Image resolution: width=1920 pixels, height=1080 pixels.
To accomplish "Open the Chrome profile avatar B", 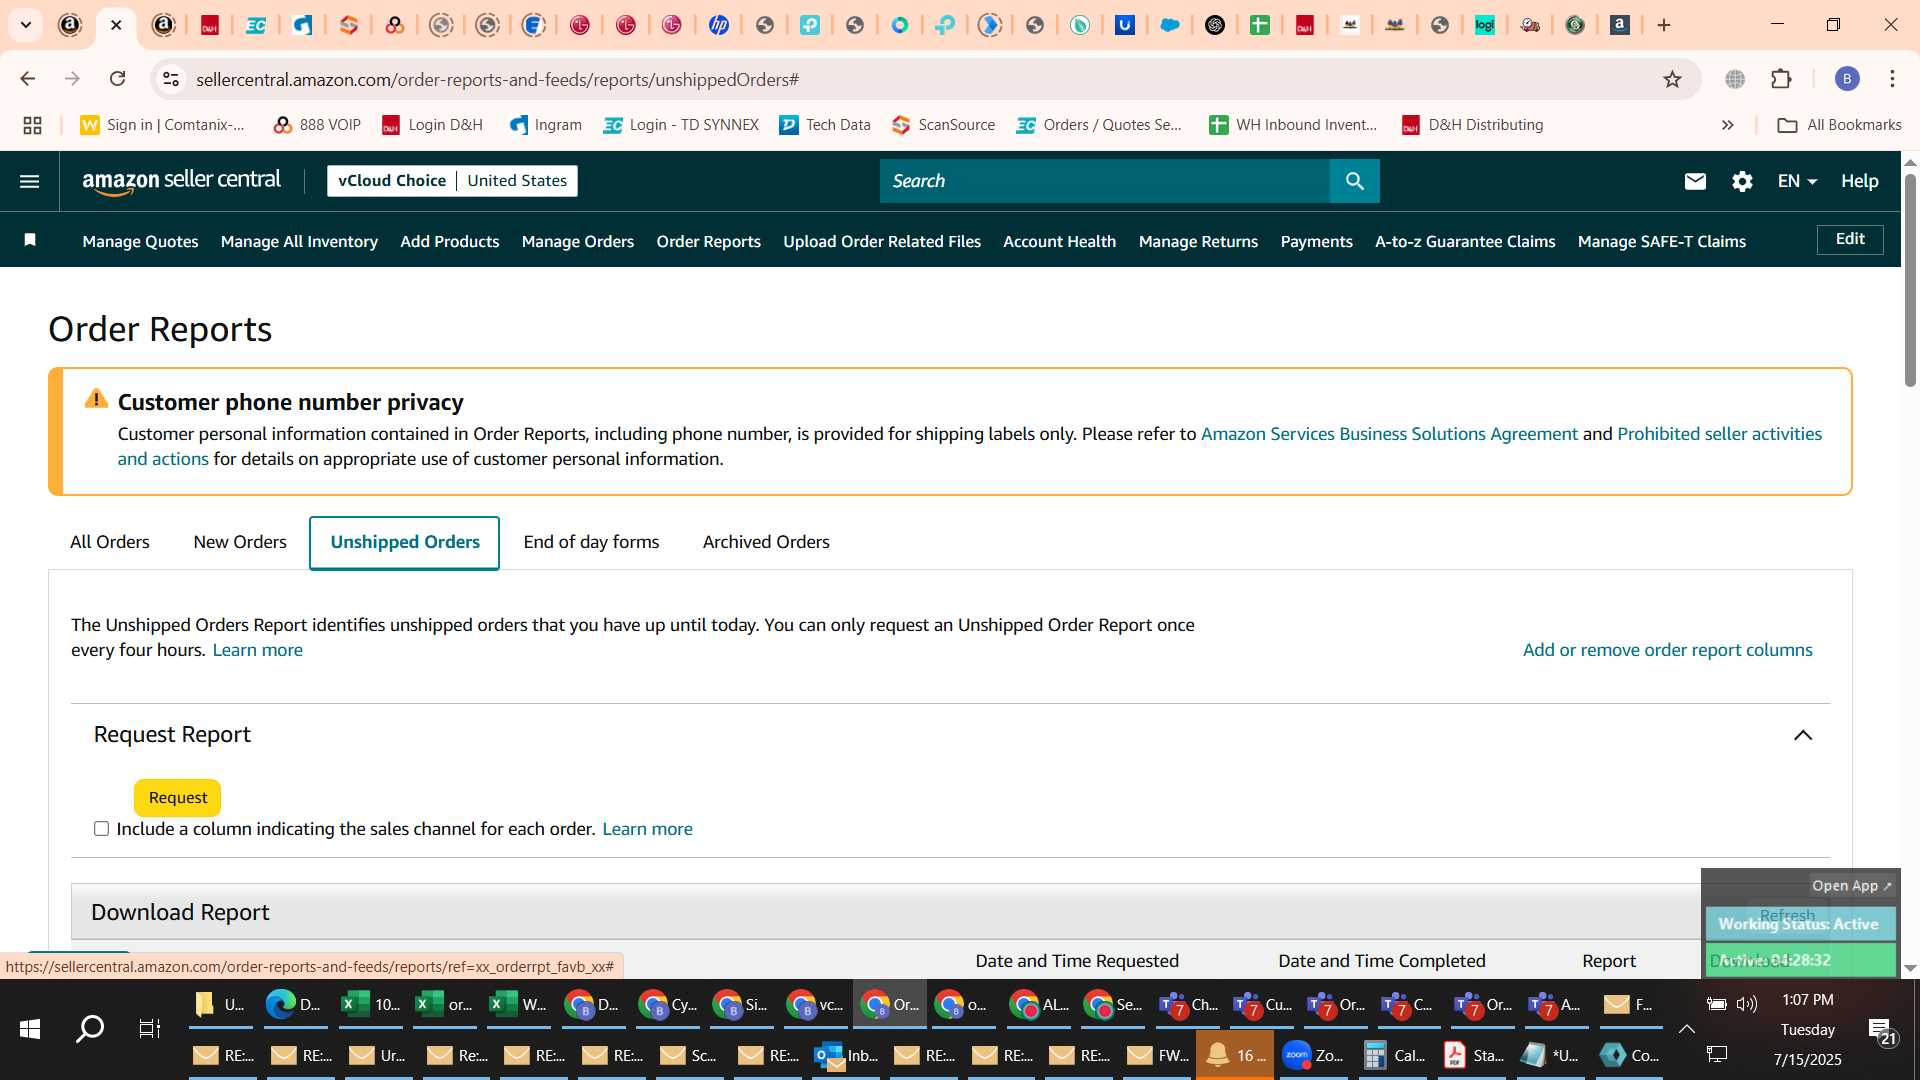I will tap(1847, 79).
